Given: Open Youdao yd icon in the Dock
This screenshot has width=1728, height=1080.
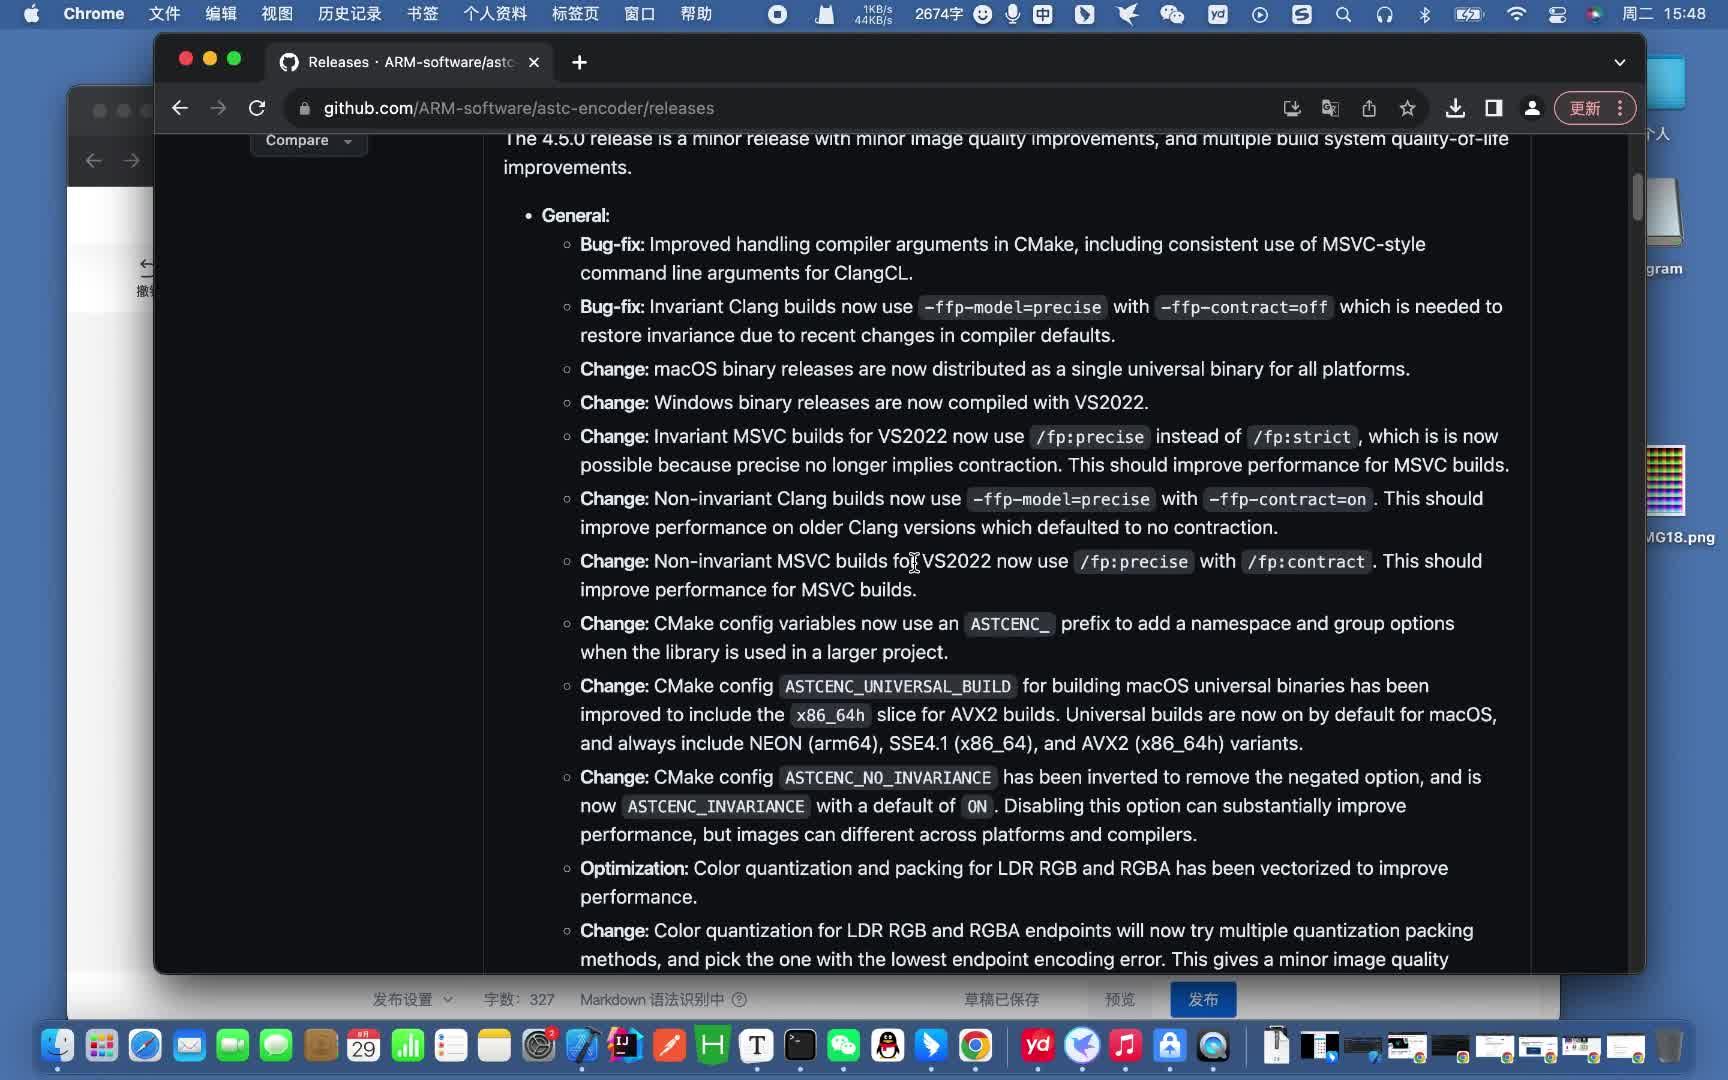Looking at the screenshot, I should click(1038, 1046).
